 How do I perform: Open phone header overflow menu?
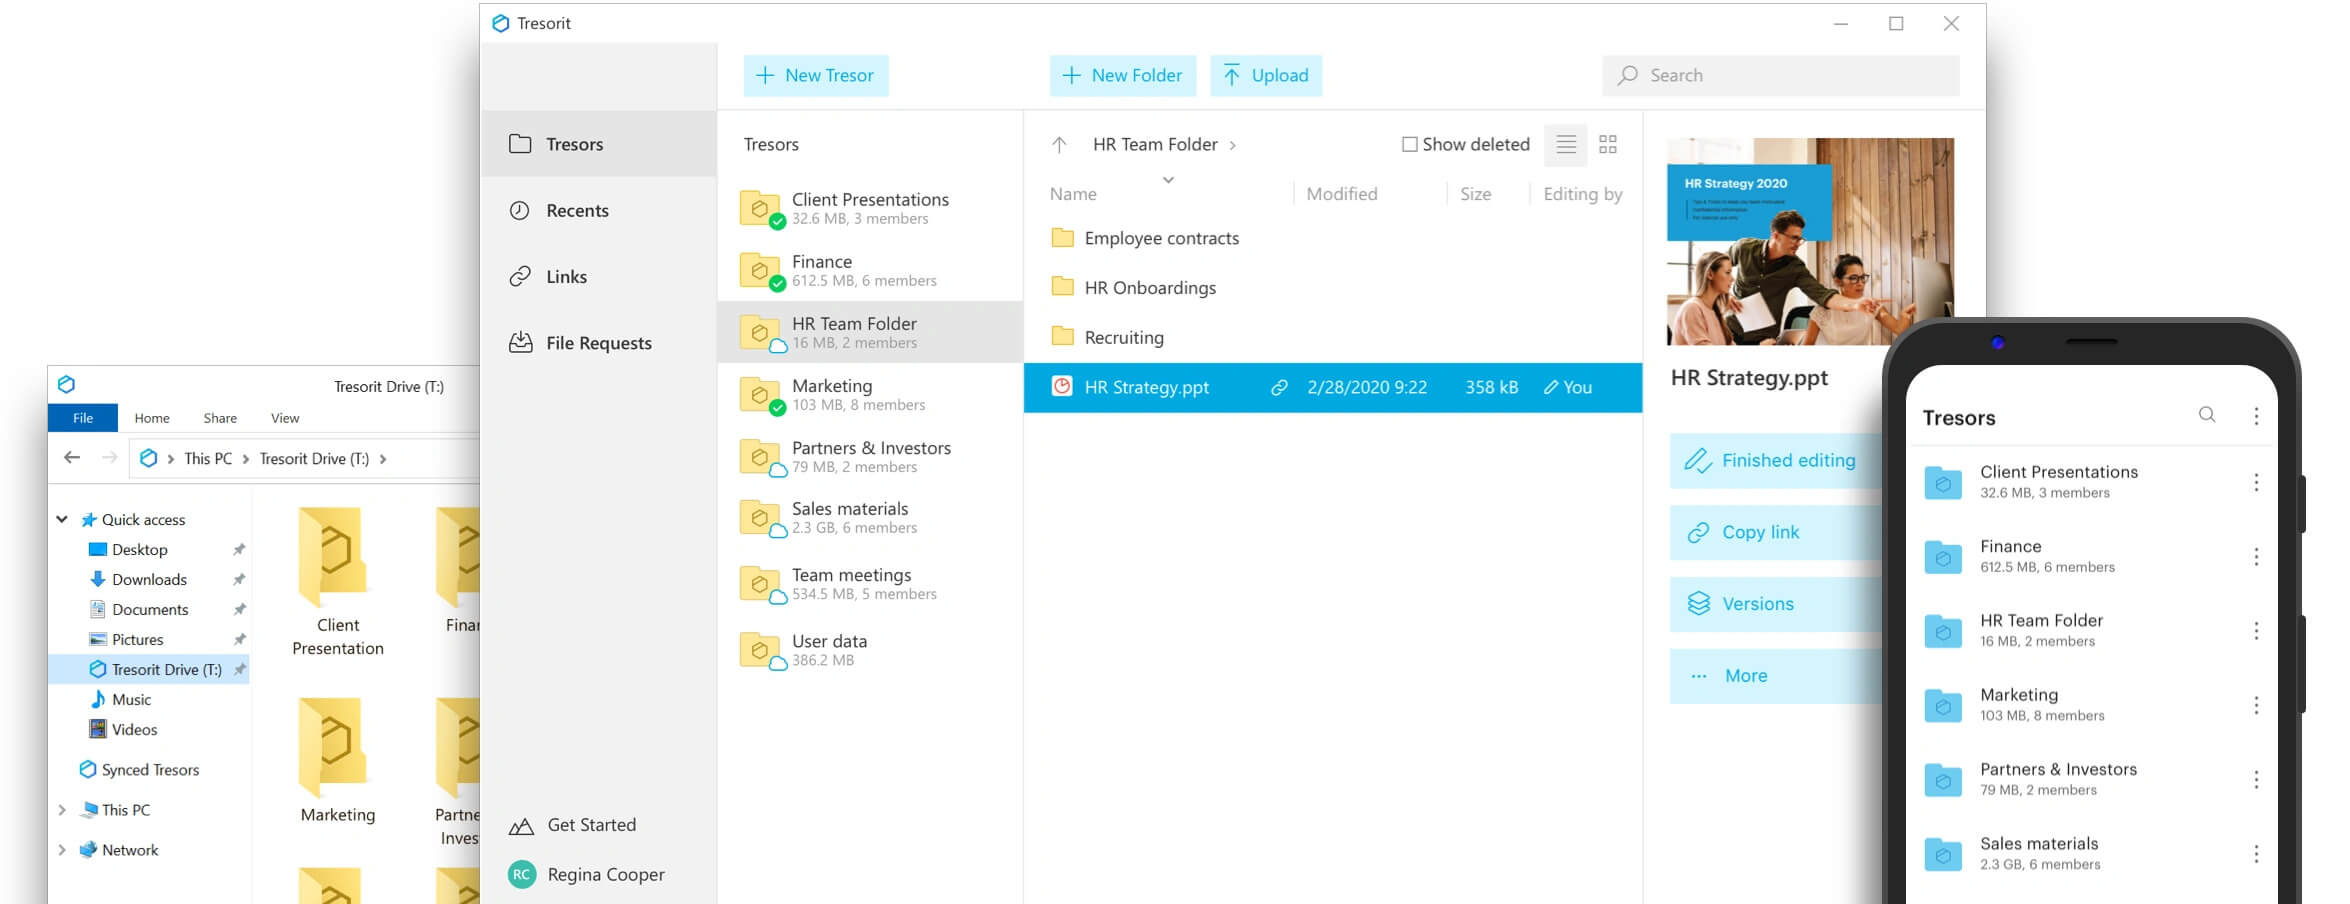pyautogui.click(x=2256, y=416)
